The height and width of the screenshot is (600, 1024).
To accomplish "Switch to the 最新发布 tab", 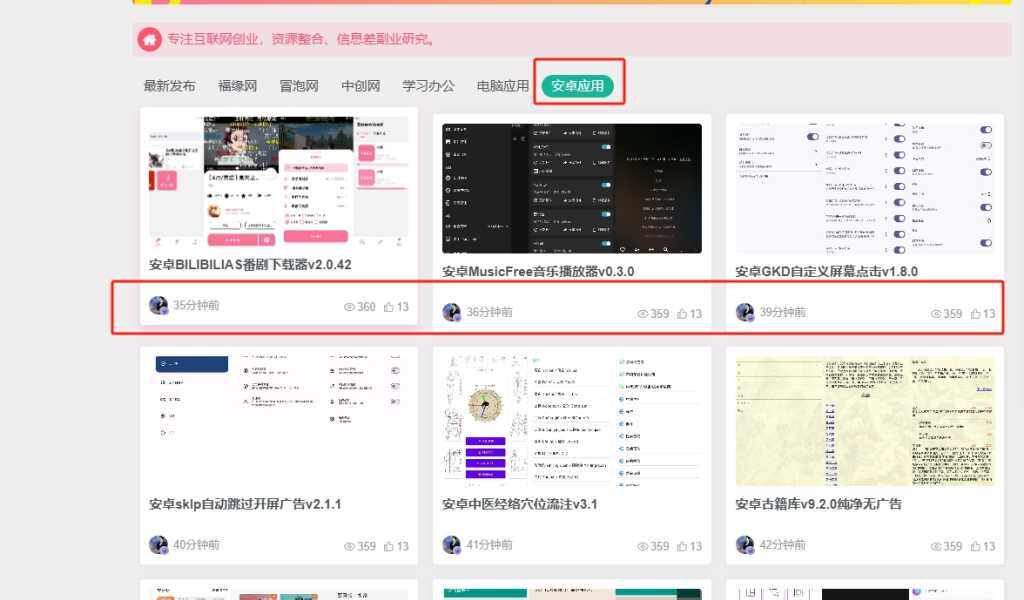I will 169,86.
